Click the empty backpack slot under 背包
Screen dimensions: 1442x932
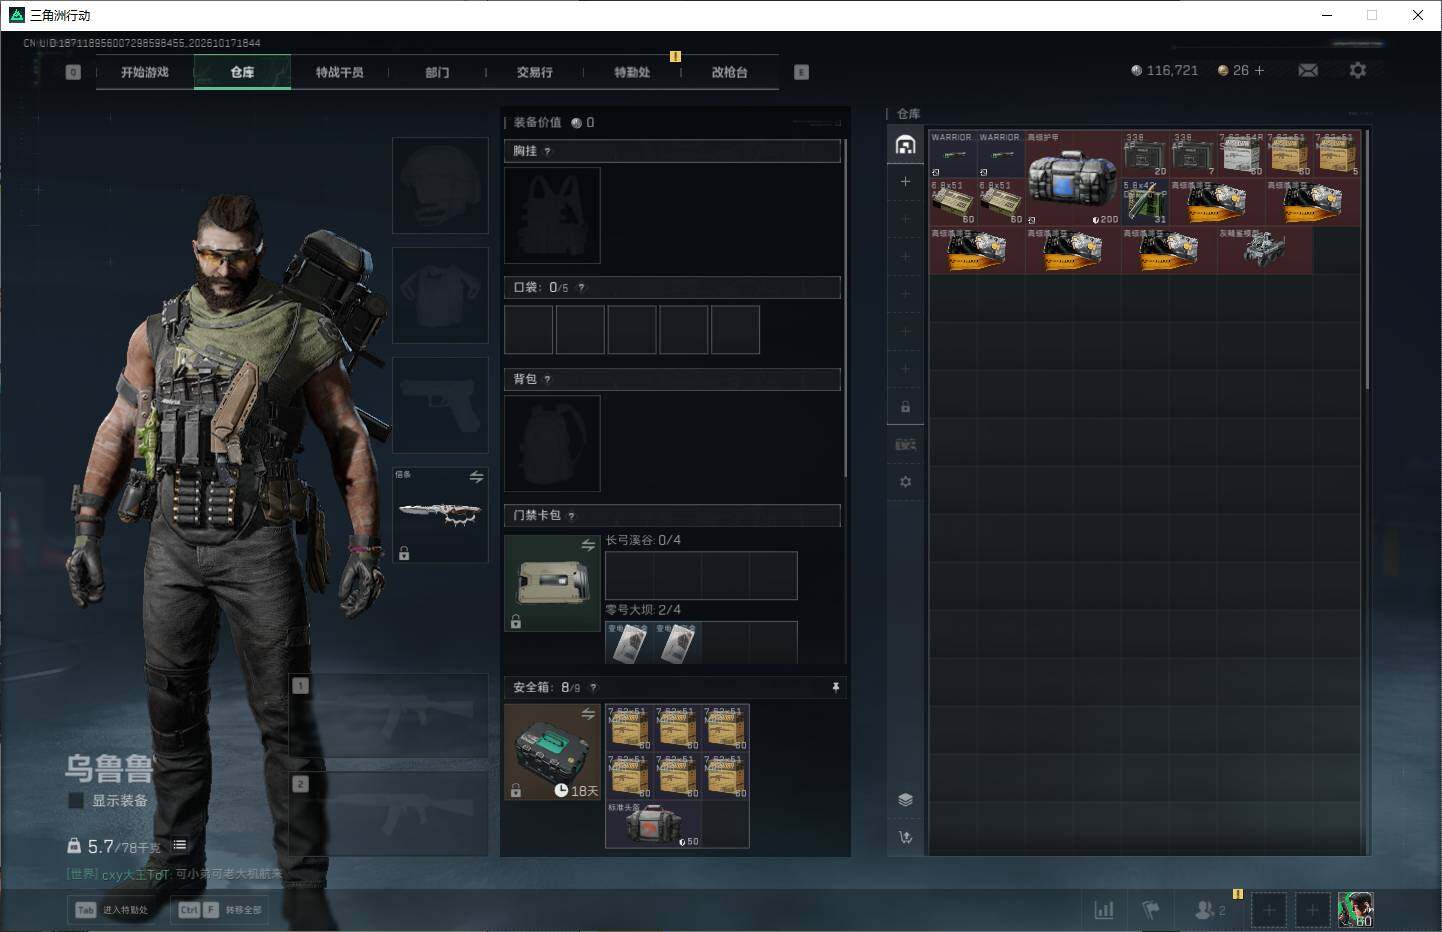tap(552, 443)
